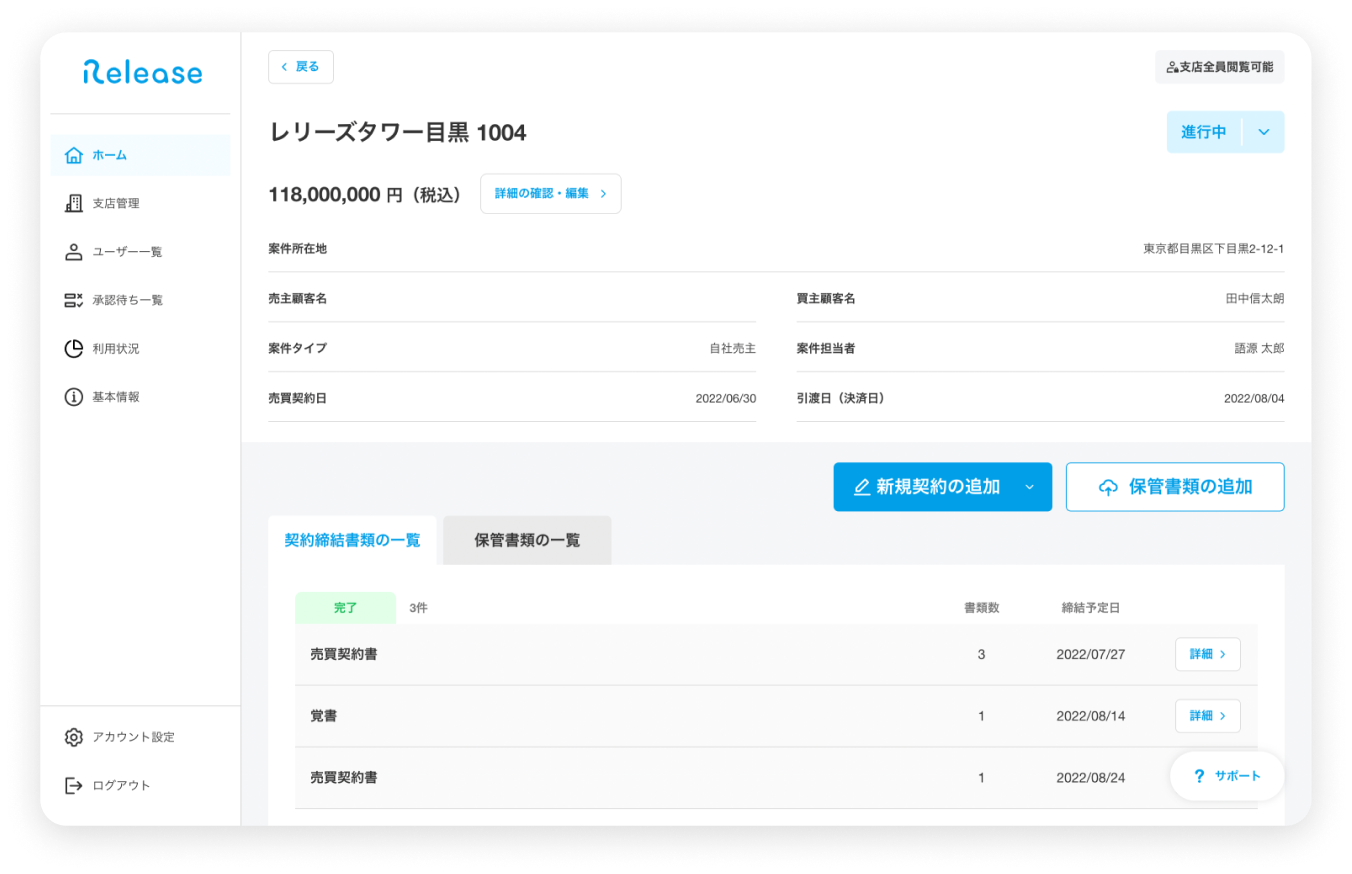Click the question mark サポート icon
The height and width of the screenshot is (874, 1352).
click(x=1199, y=776)
